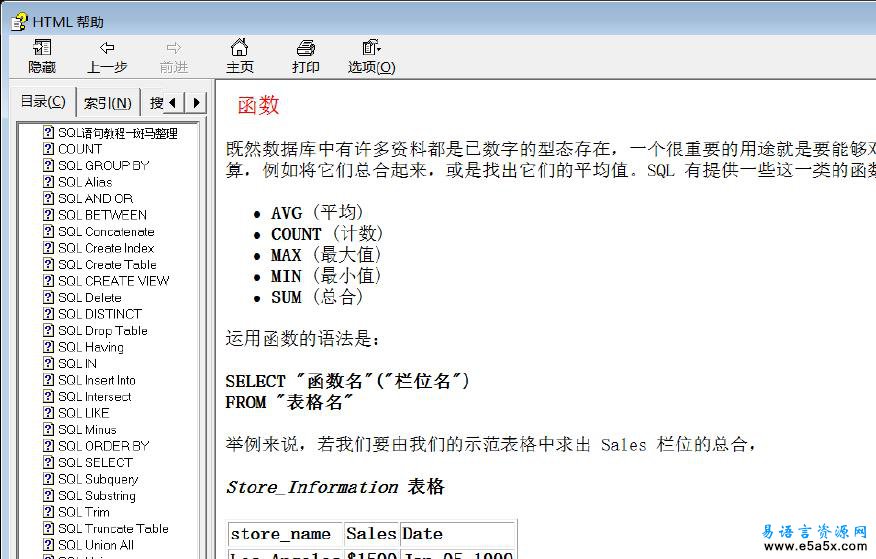Click the red 函数 heading

point(258,105)
